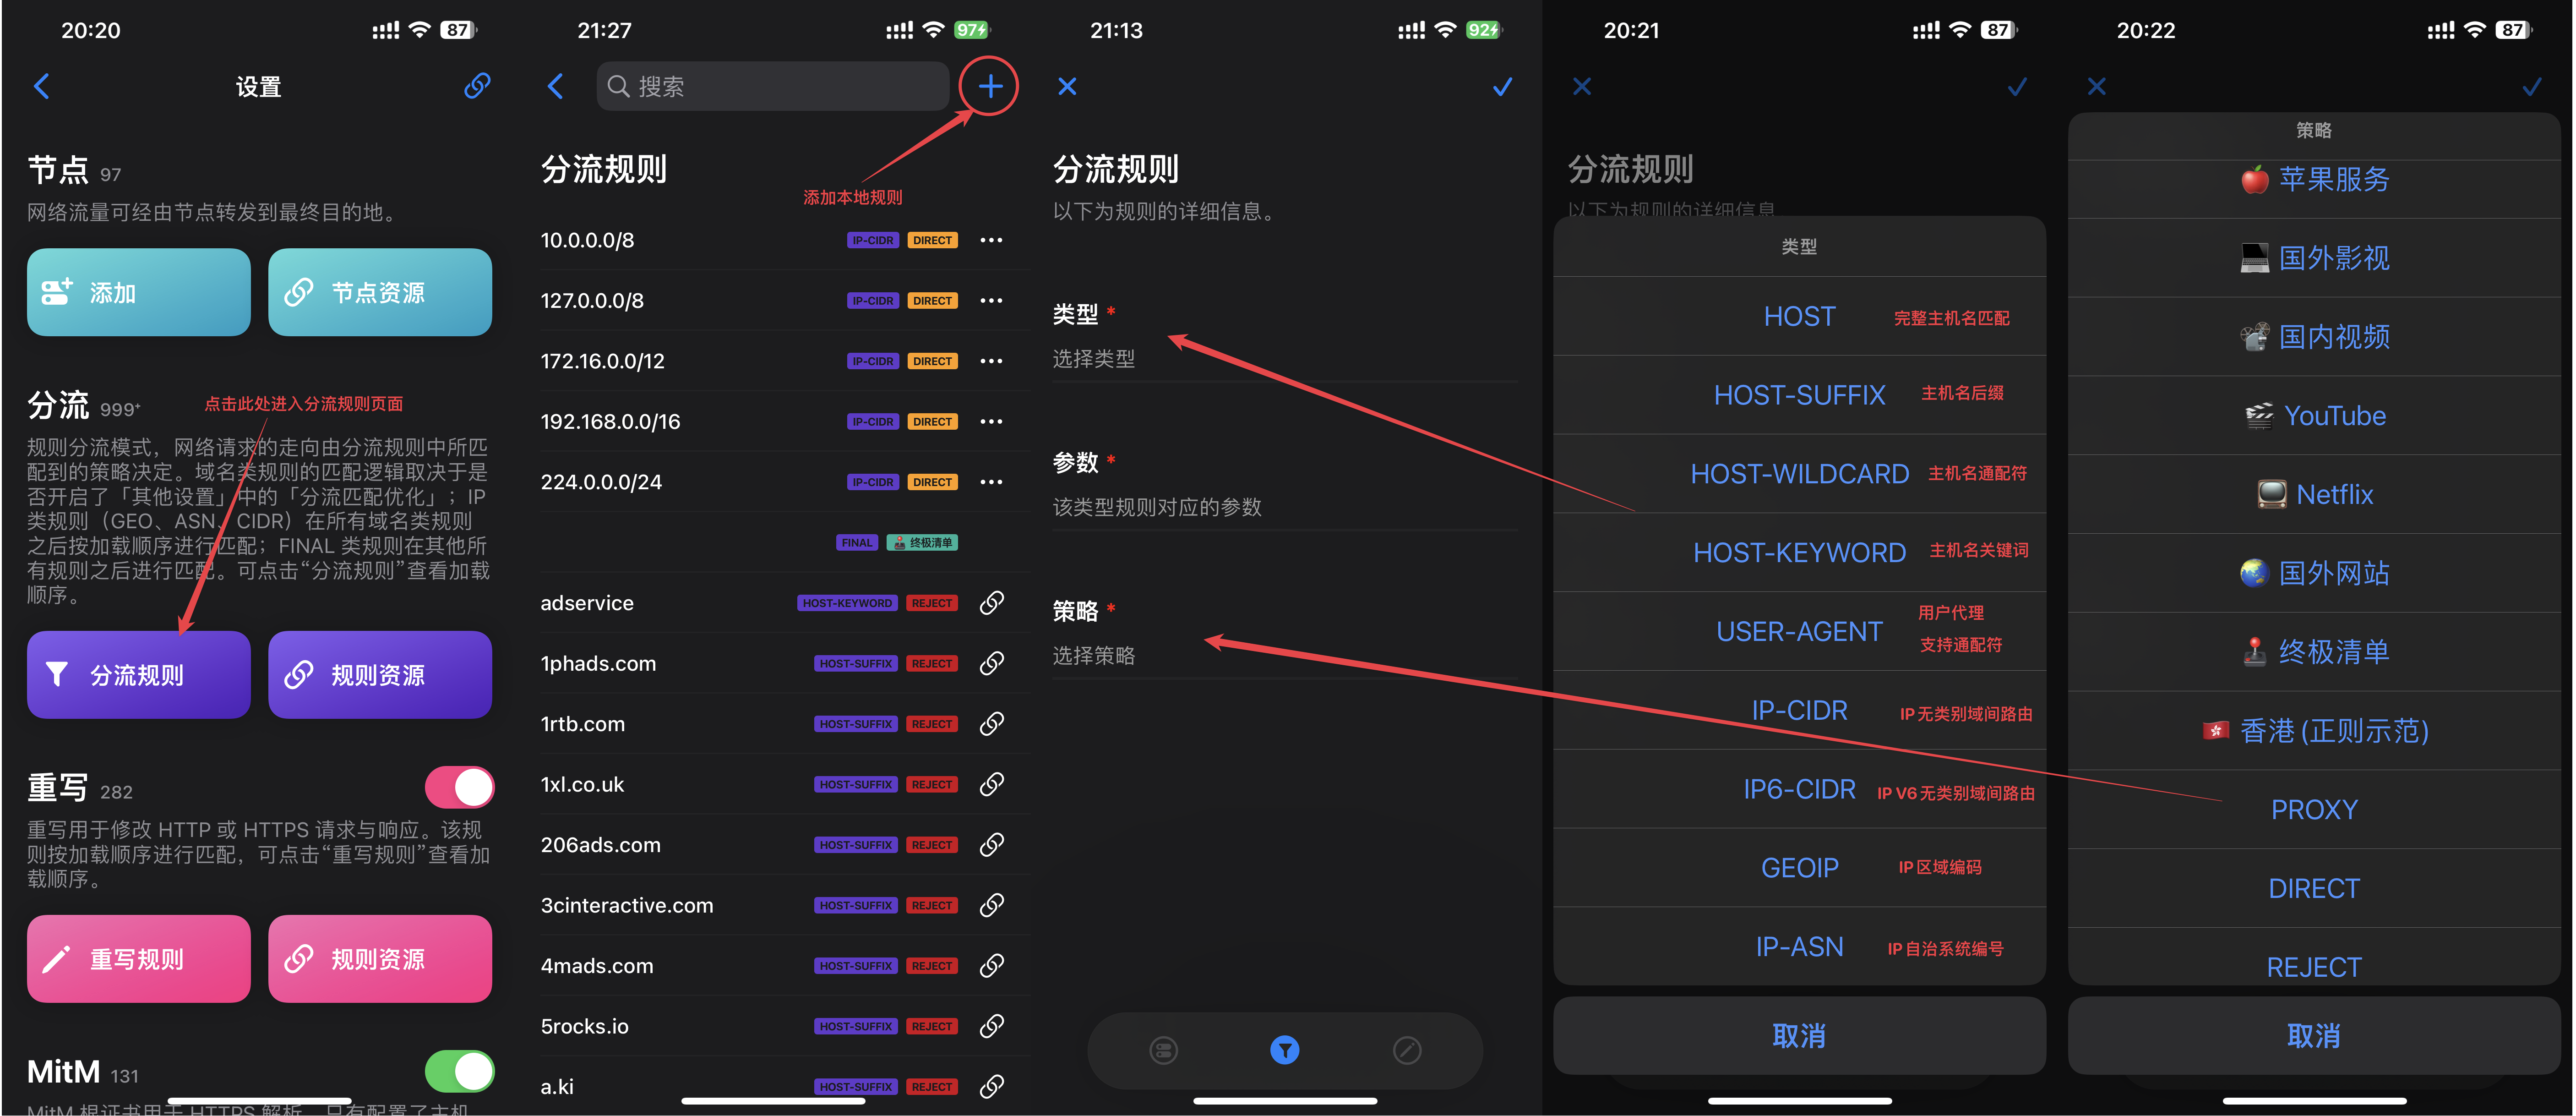The height and width of the screenshot is (1116, 2576).
Task: Choose HOST-SUFFIX rule type
Action: point(1799,395)
